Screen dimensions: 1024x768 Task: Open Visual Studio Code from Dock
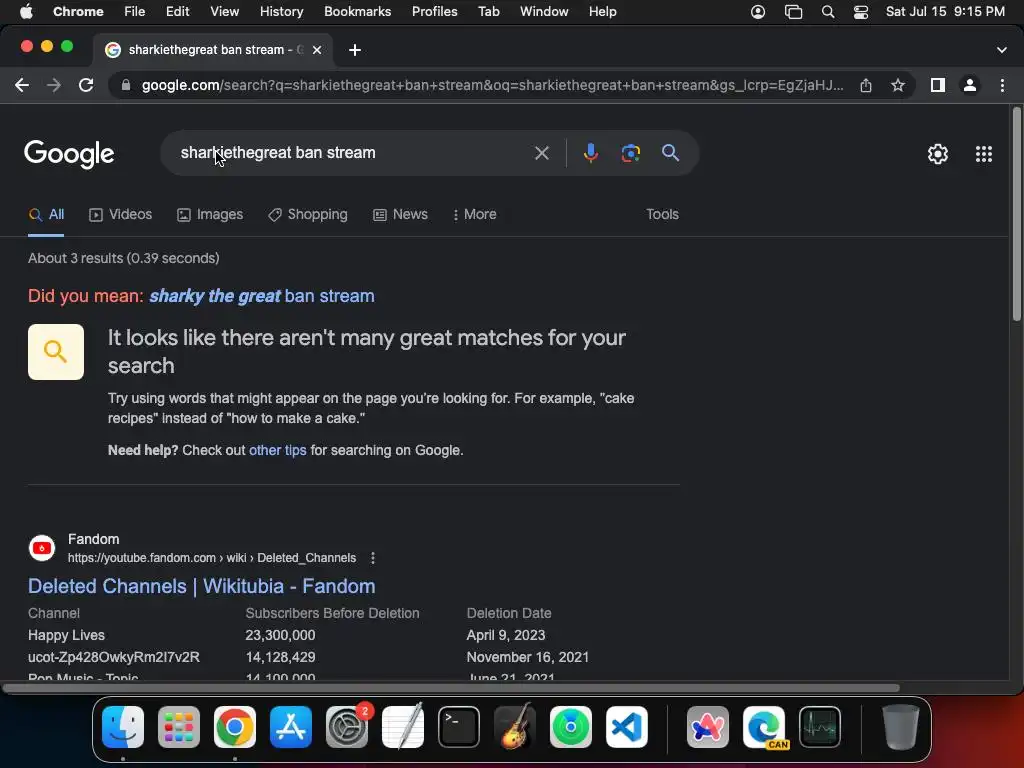626,727
